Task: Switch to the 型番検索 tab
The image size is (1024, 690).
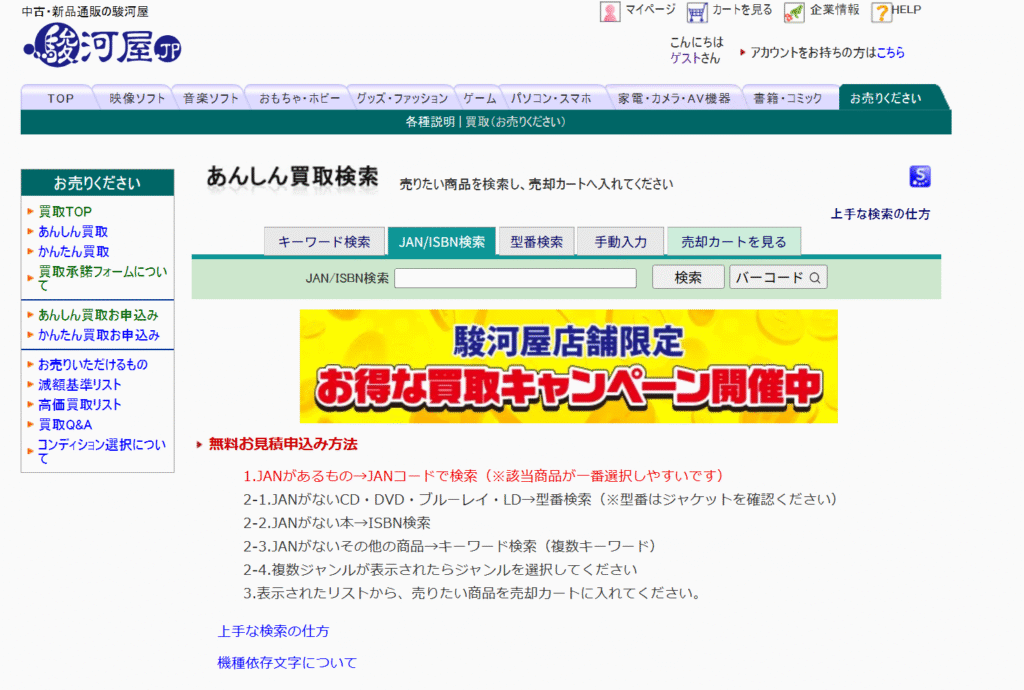Action: coord(536,242)
